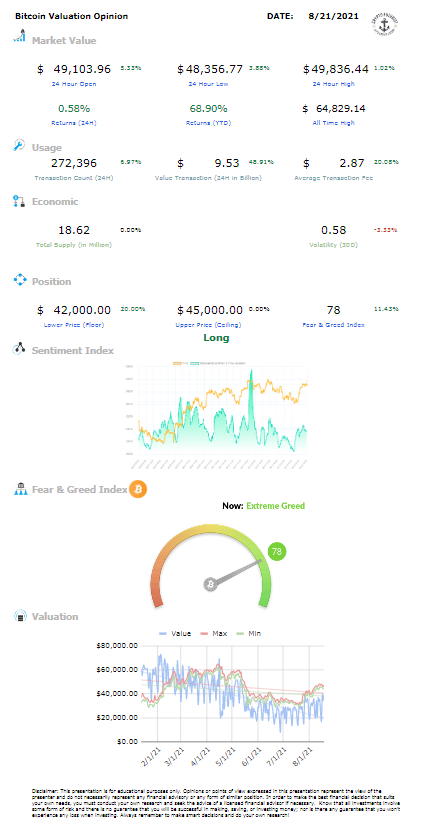The height and width of the screenshot is (828, 423).
Task: Click the Bitcoin Valuation Opinion title
Action: (71, 16)
